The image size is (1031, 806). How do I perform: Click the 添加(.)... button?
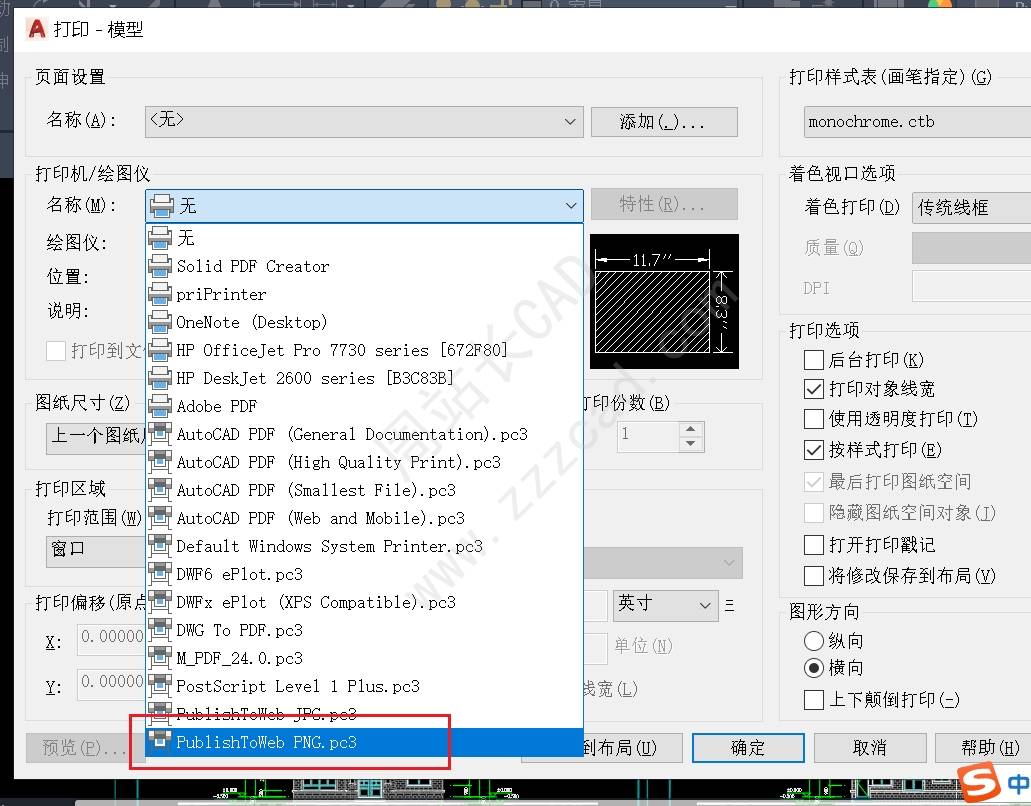pos(664,122)
